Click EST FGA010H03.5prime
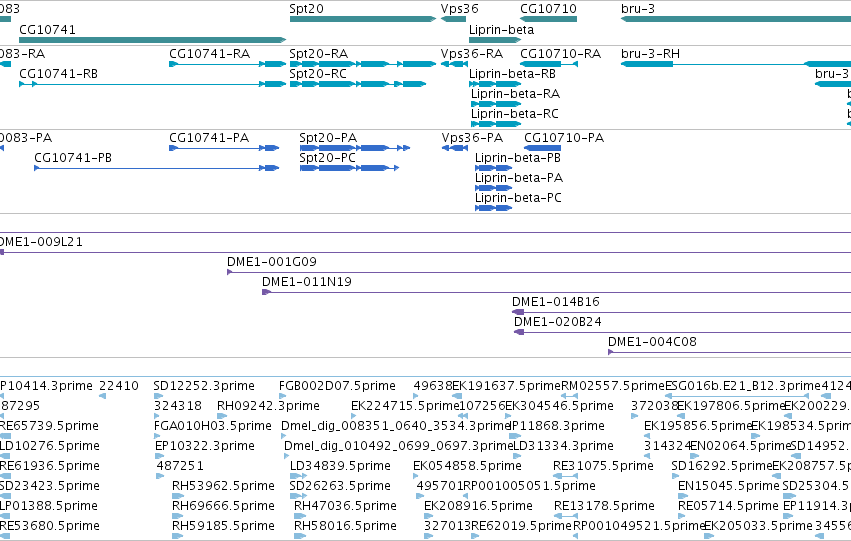The image size is (851, 541). click(x=159, y=436)
